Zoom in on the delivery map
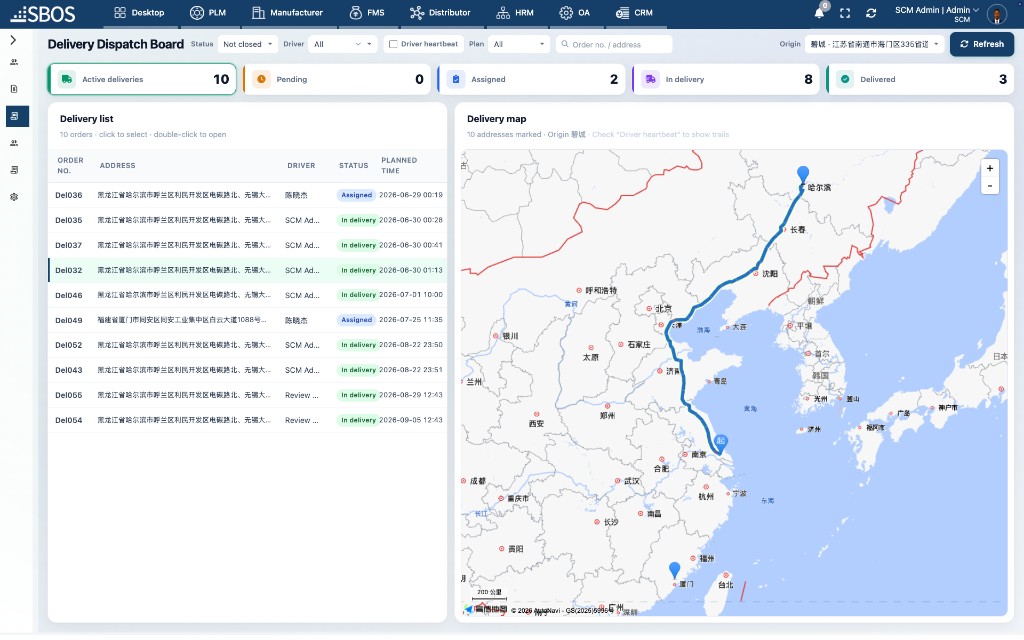 click(x=990, y=168)
